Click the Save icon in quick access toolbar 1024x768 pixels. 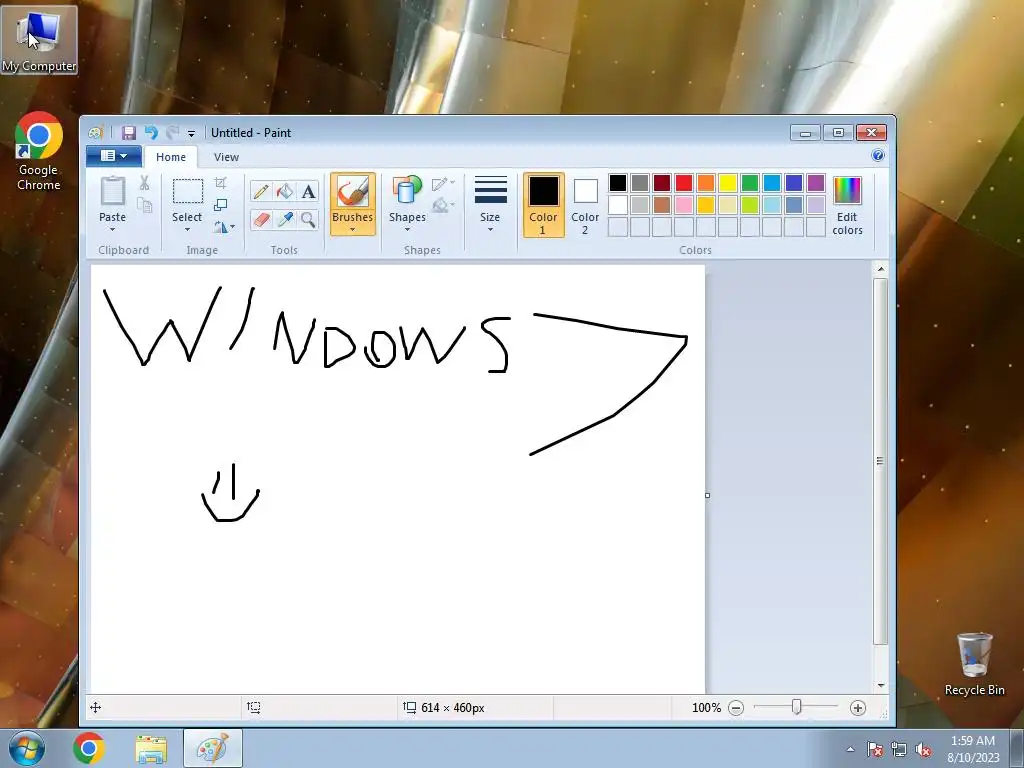pyautogui.click(x=129, y=133)
